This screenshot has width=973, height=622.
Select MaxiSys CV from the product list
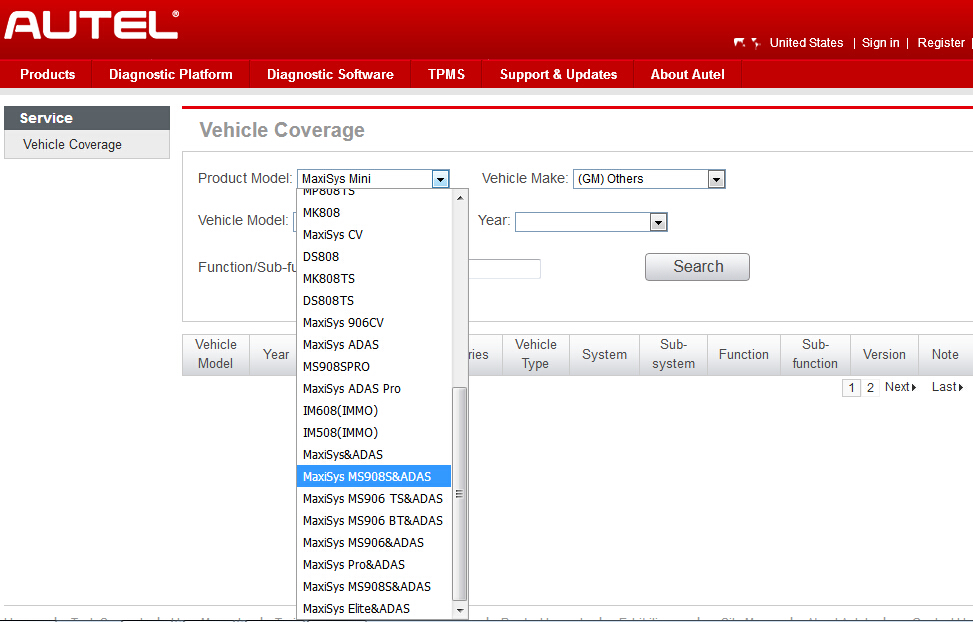(333, 235)
